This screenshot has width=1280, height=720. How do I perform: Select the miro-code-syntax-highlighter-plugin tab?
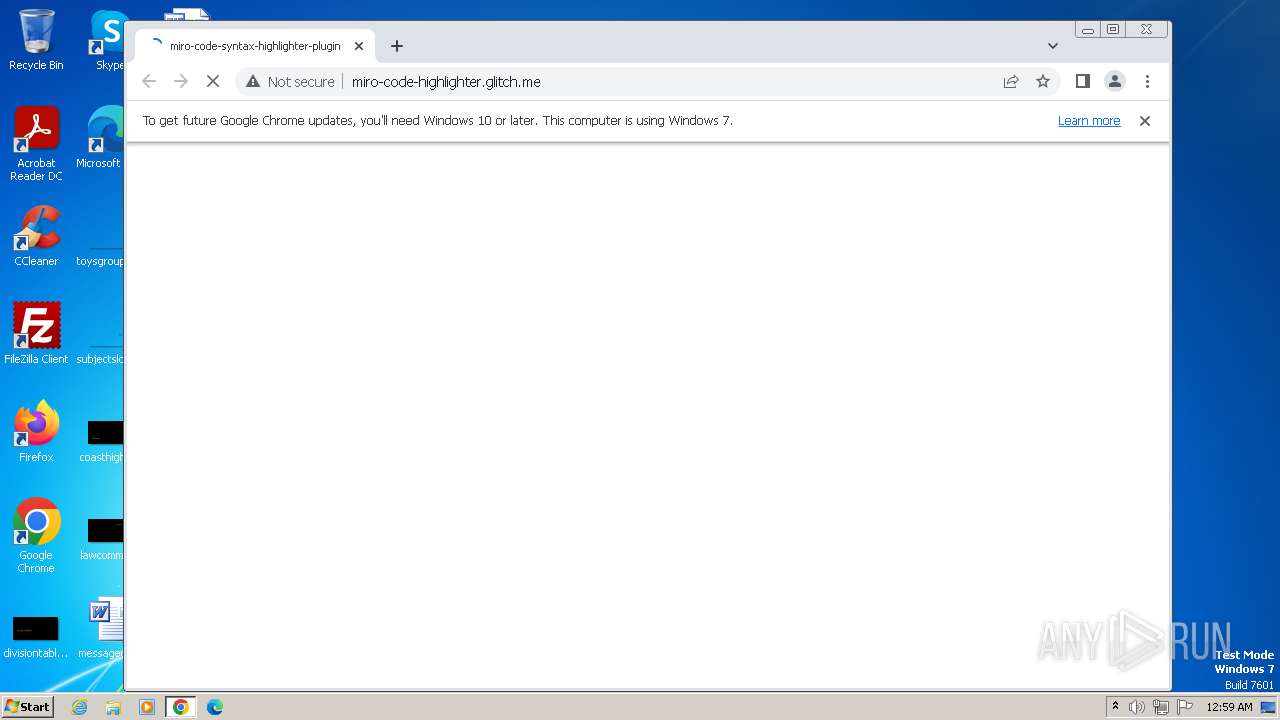255,46
